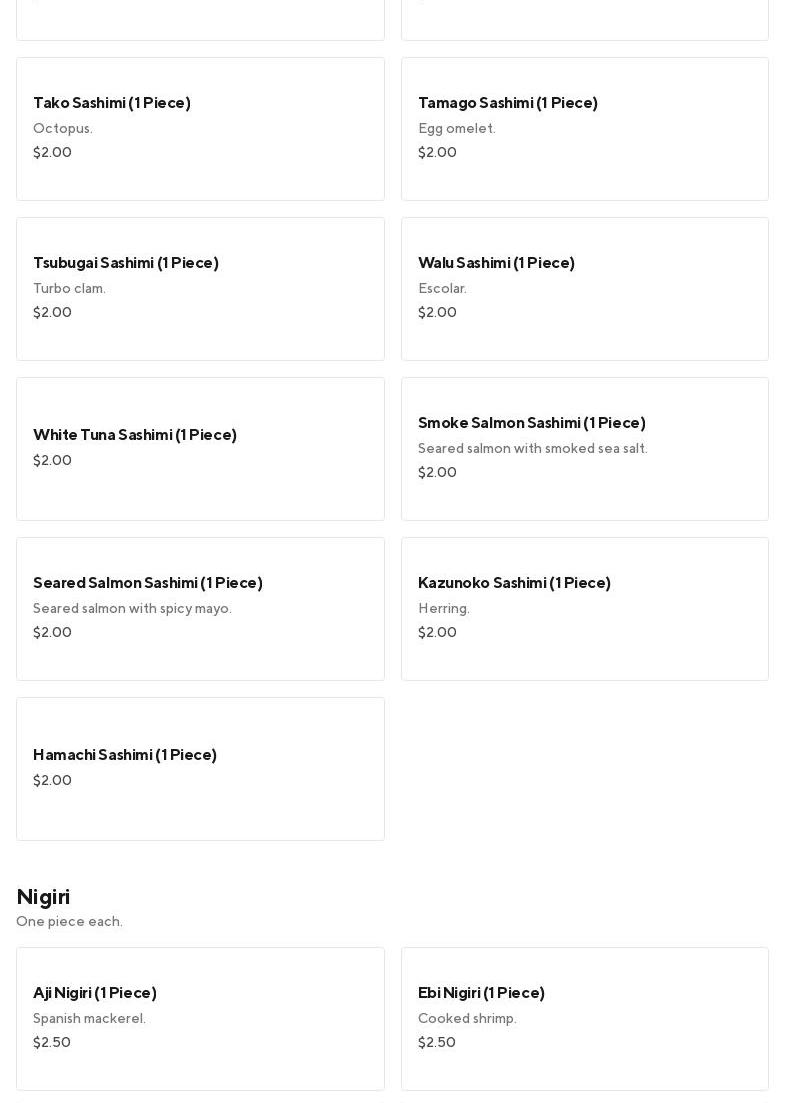Open the Tako Sashimi (1 Piece) item
The height and width of the screenshot is (1103, 785).
[200, 129]
